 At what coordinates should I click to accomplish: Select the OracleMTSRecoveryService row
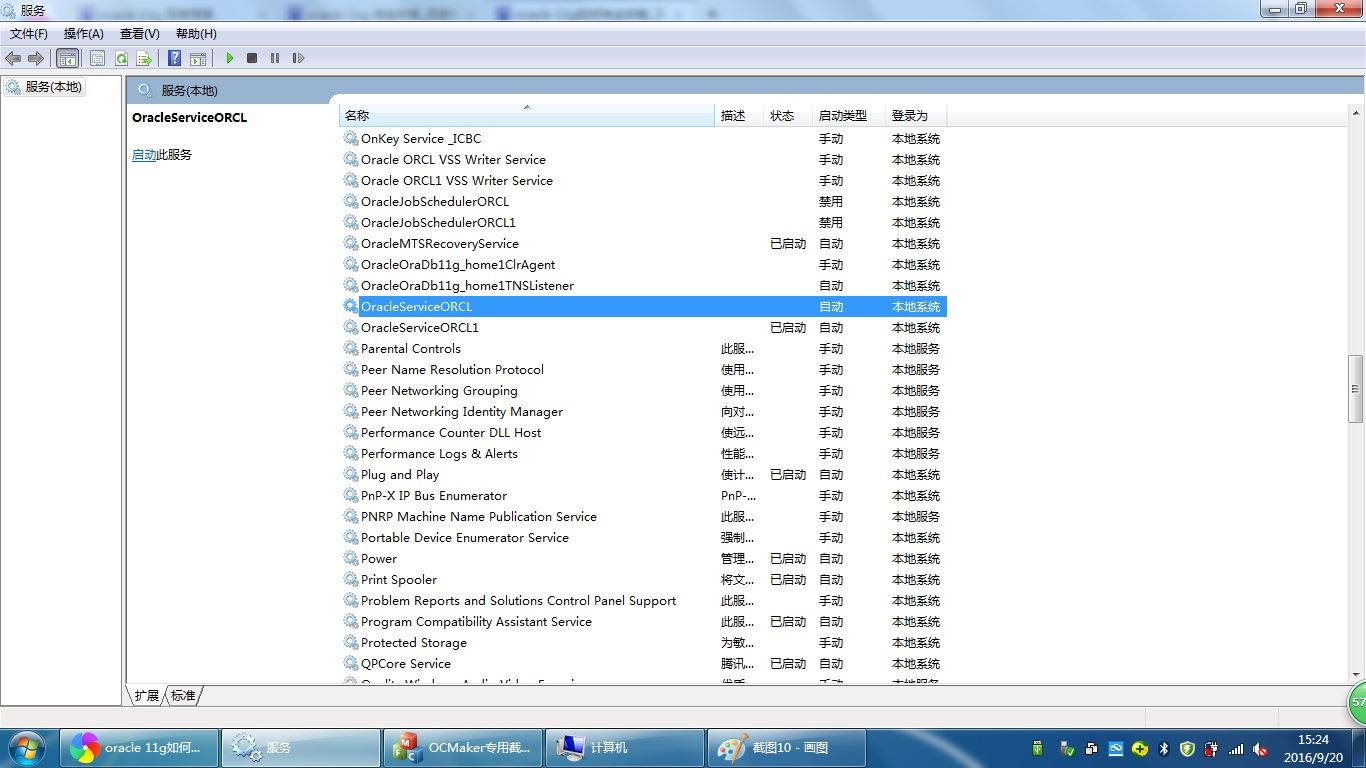point(643,244)
